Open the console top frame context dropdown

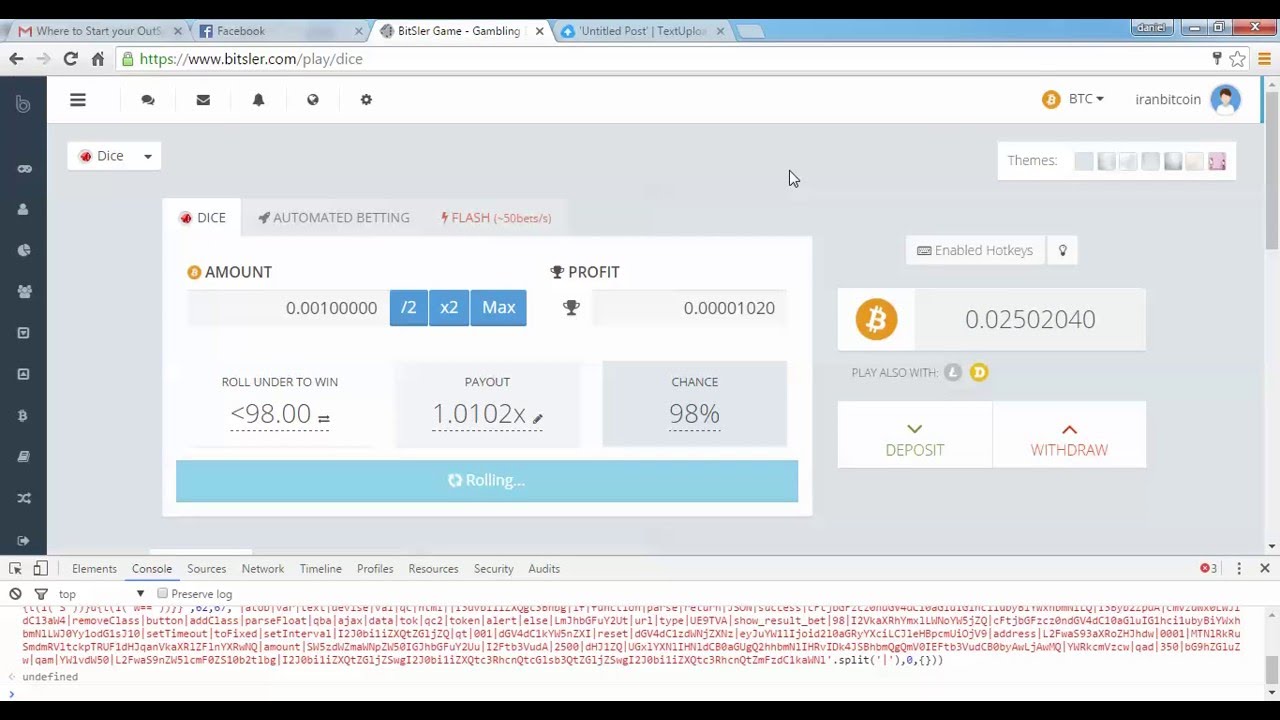102,594
